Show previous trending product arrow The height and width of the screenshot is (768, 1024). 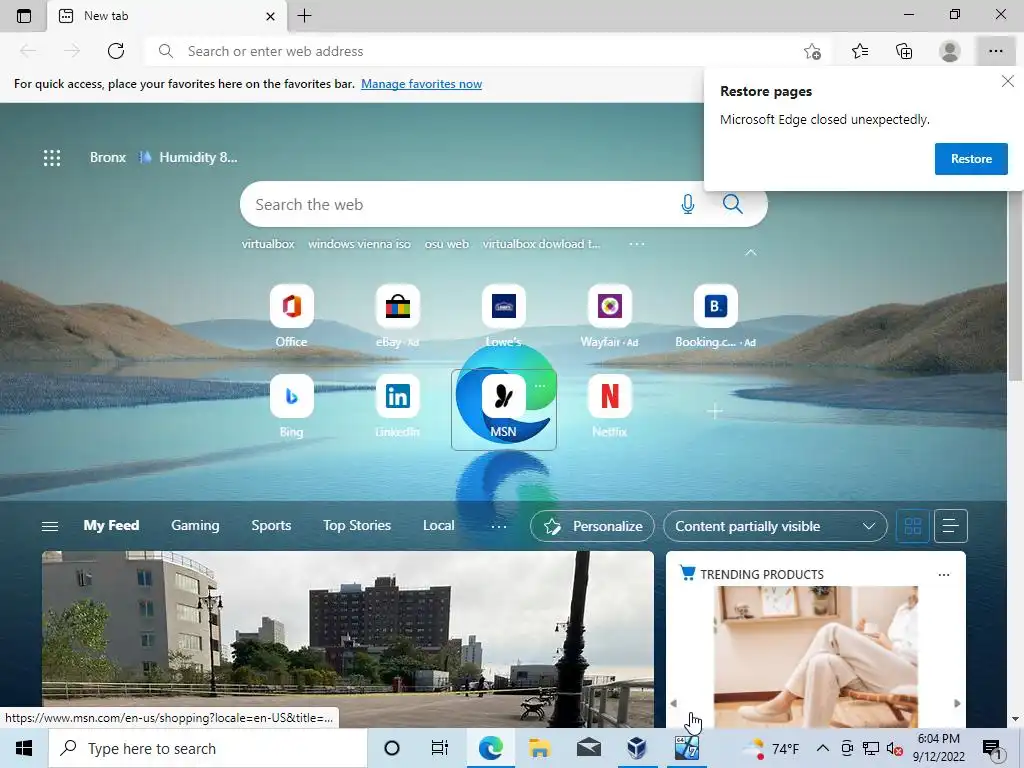pyautogui.click(x=673, y=703)
